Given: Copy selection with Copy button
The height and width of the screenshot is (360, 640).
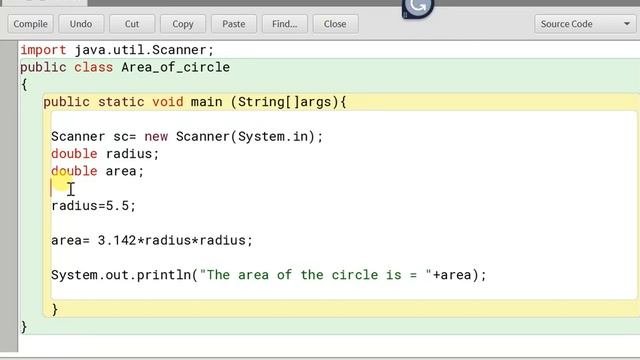Looking at the screenshot, I should tap(182, 24).
